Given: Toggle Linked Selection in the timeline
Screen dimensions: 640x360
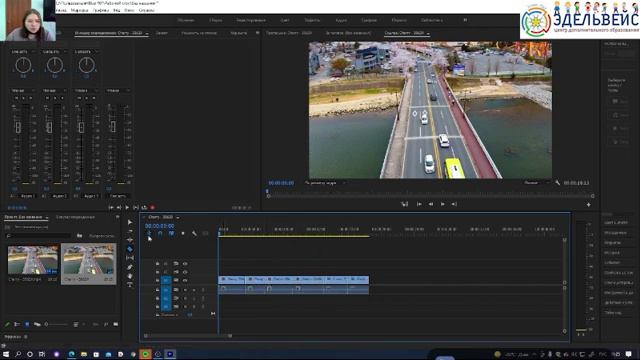Looking at the screenshot, I should pos(171,233).
